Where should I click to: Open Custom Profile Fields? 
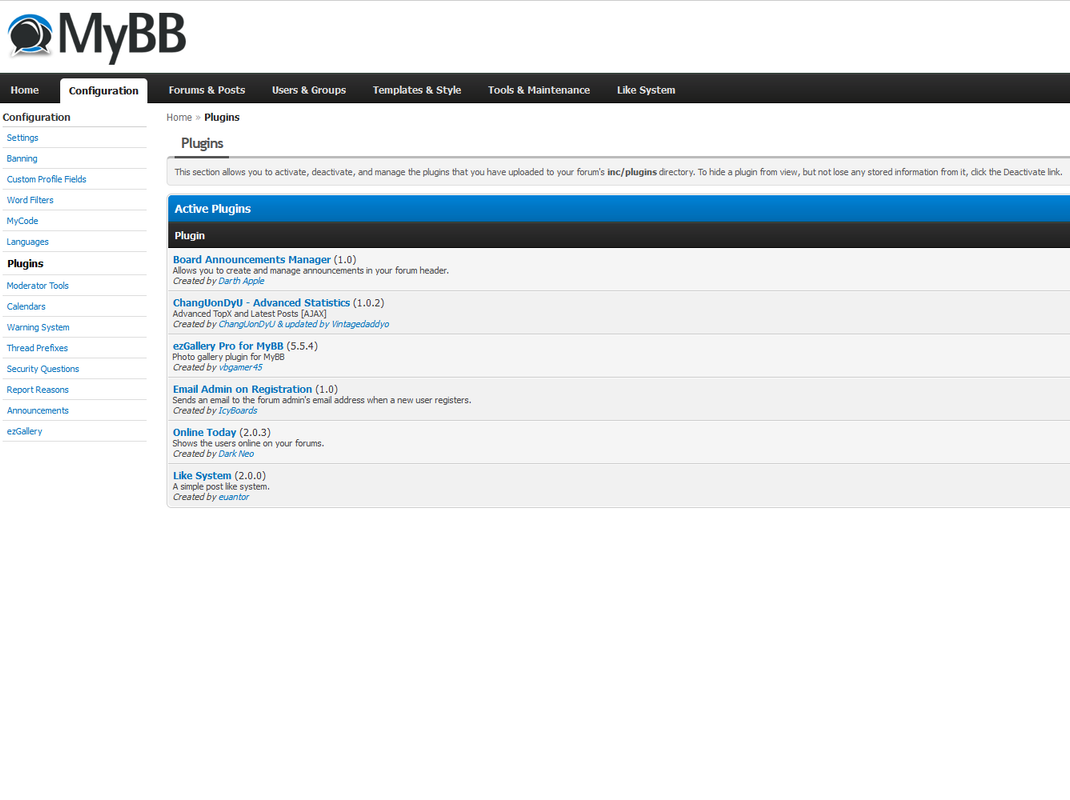tap(46, 180)
